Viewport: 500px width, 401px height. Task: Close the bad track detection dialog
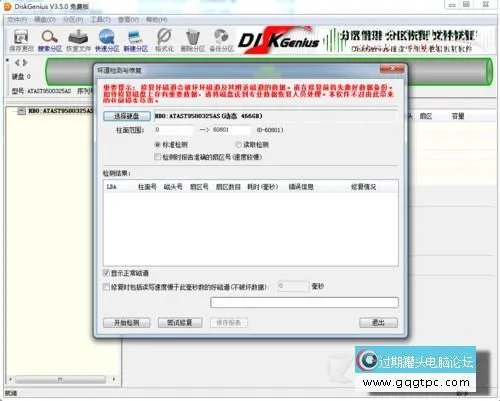tap(392, 68)
